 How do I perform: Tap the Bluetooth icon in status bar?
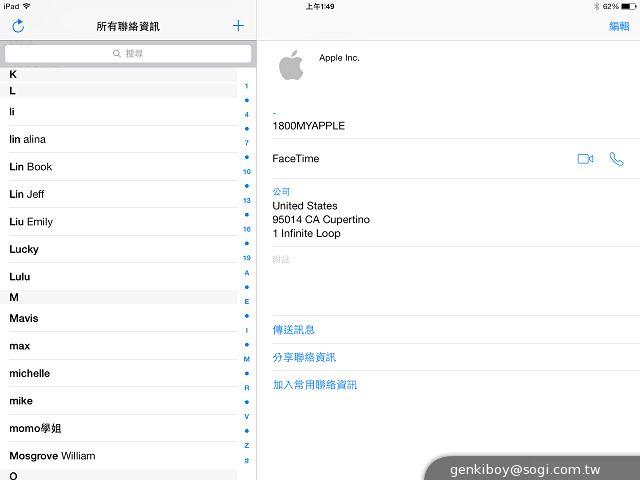coord(596,7)
